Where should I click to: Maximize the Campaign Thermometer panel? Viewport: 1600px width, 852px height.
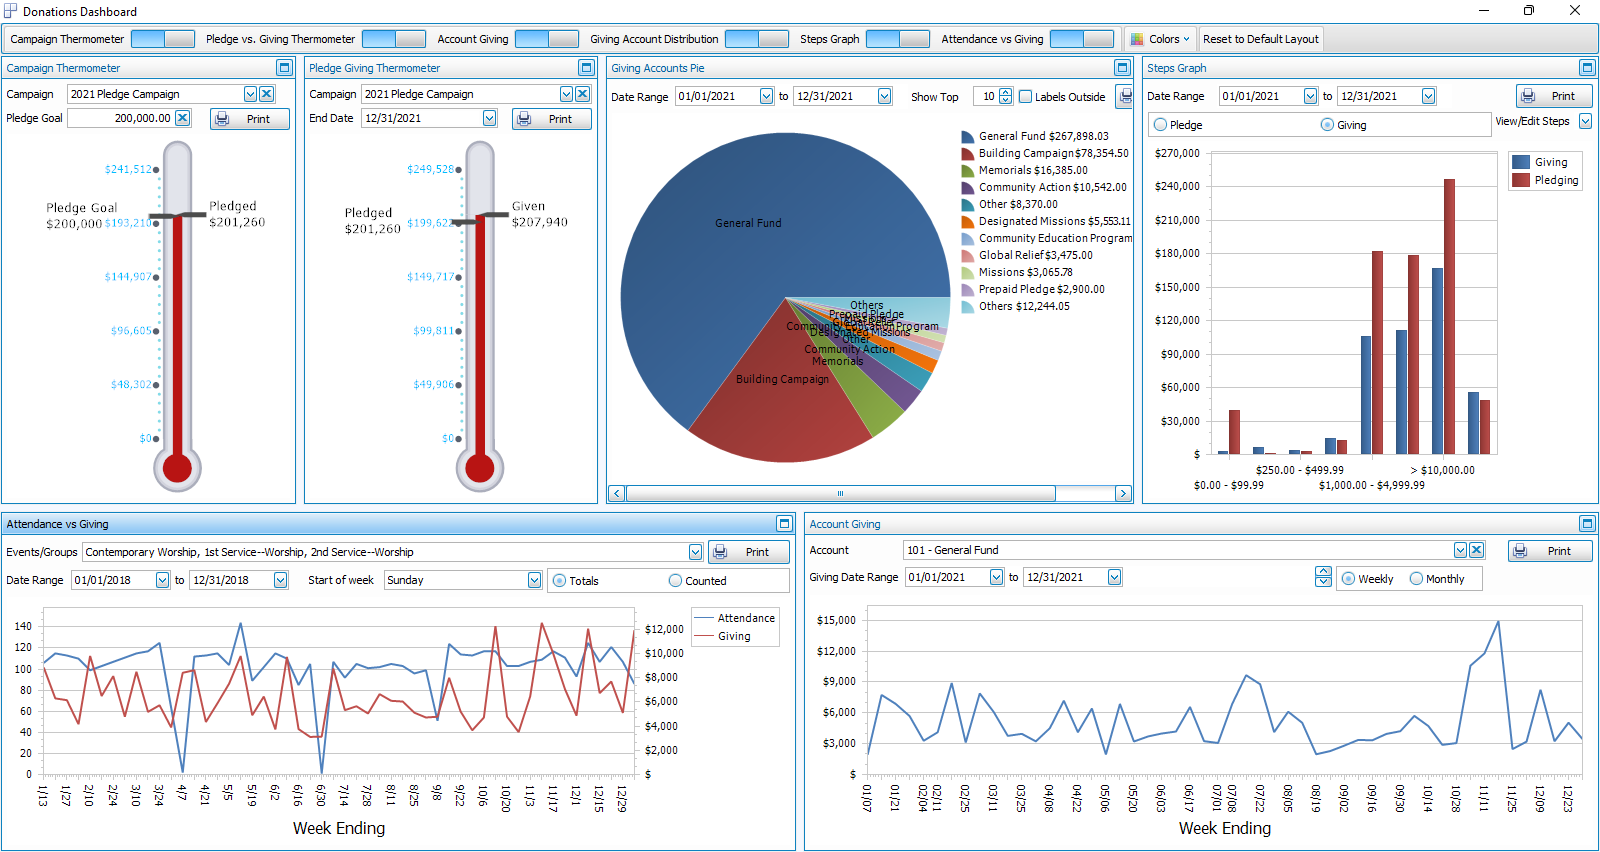click(x=284, y=68)
